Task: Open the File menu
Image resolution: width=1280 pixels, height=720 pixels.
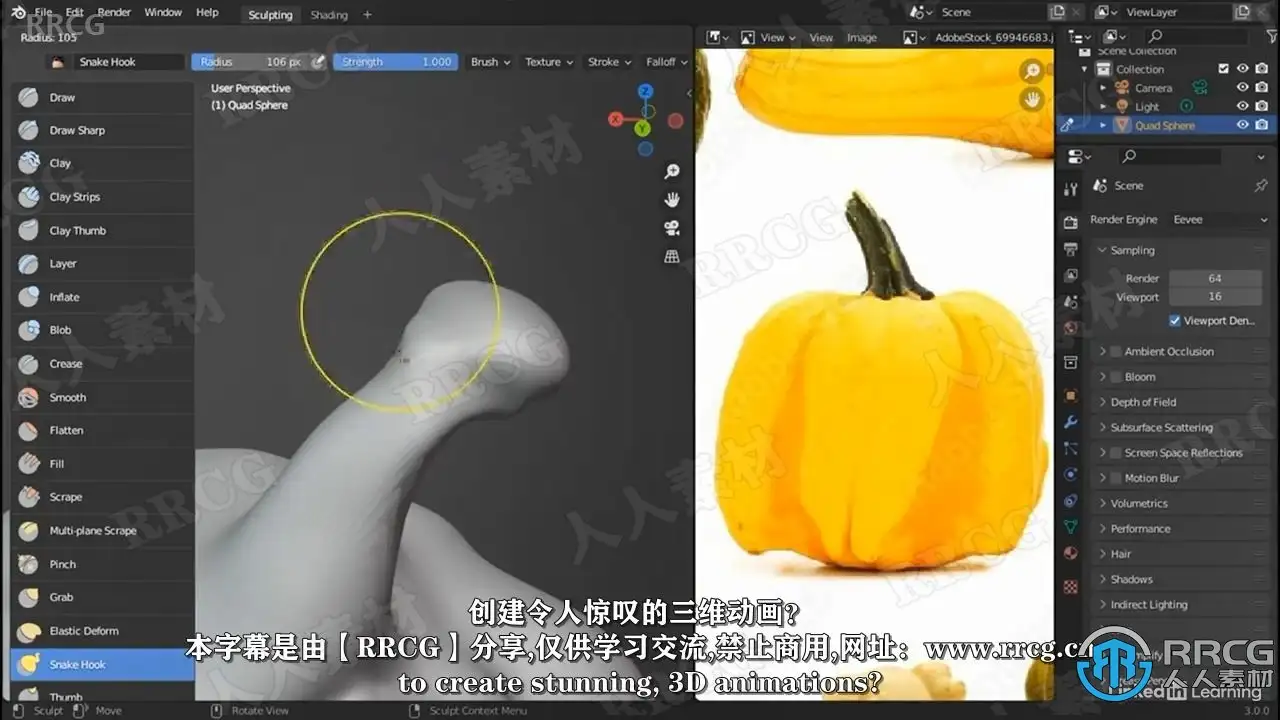Action: [44, 12]
